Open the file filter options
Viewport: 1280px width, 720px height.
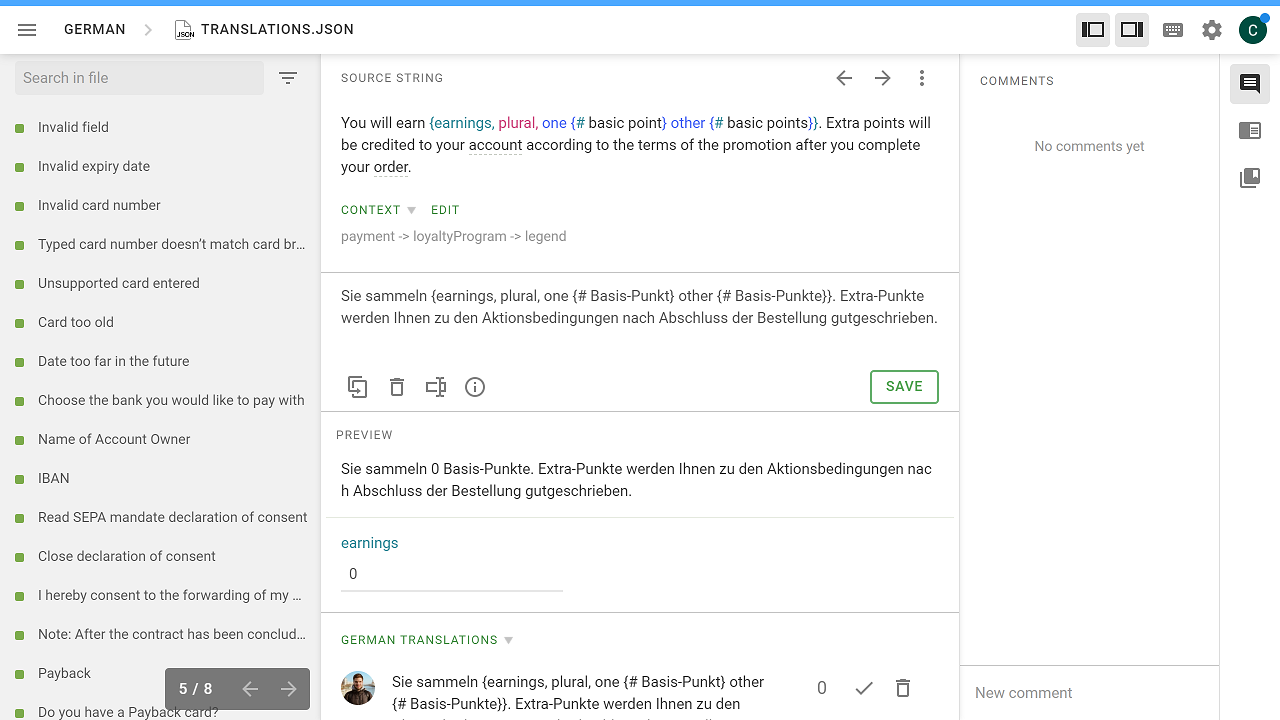(288, 78)
